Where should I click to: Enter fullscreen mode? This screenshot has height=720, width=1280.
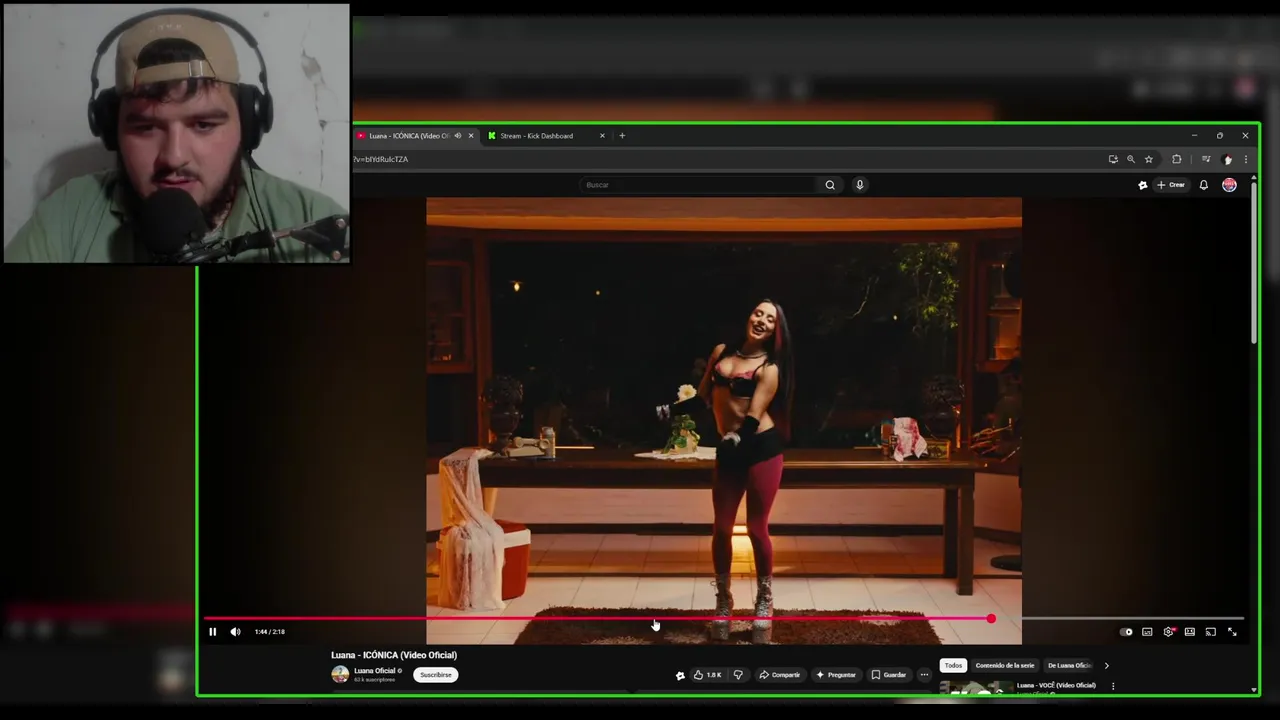[x=1232, y=632]
